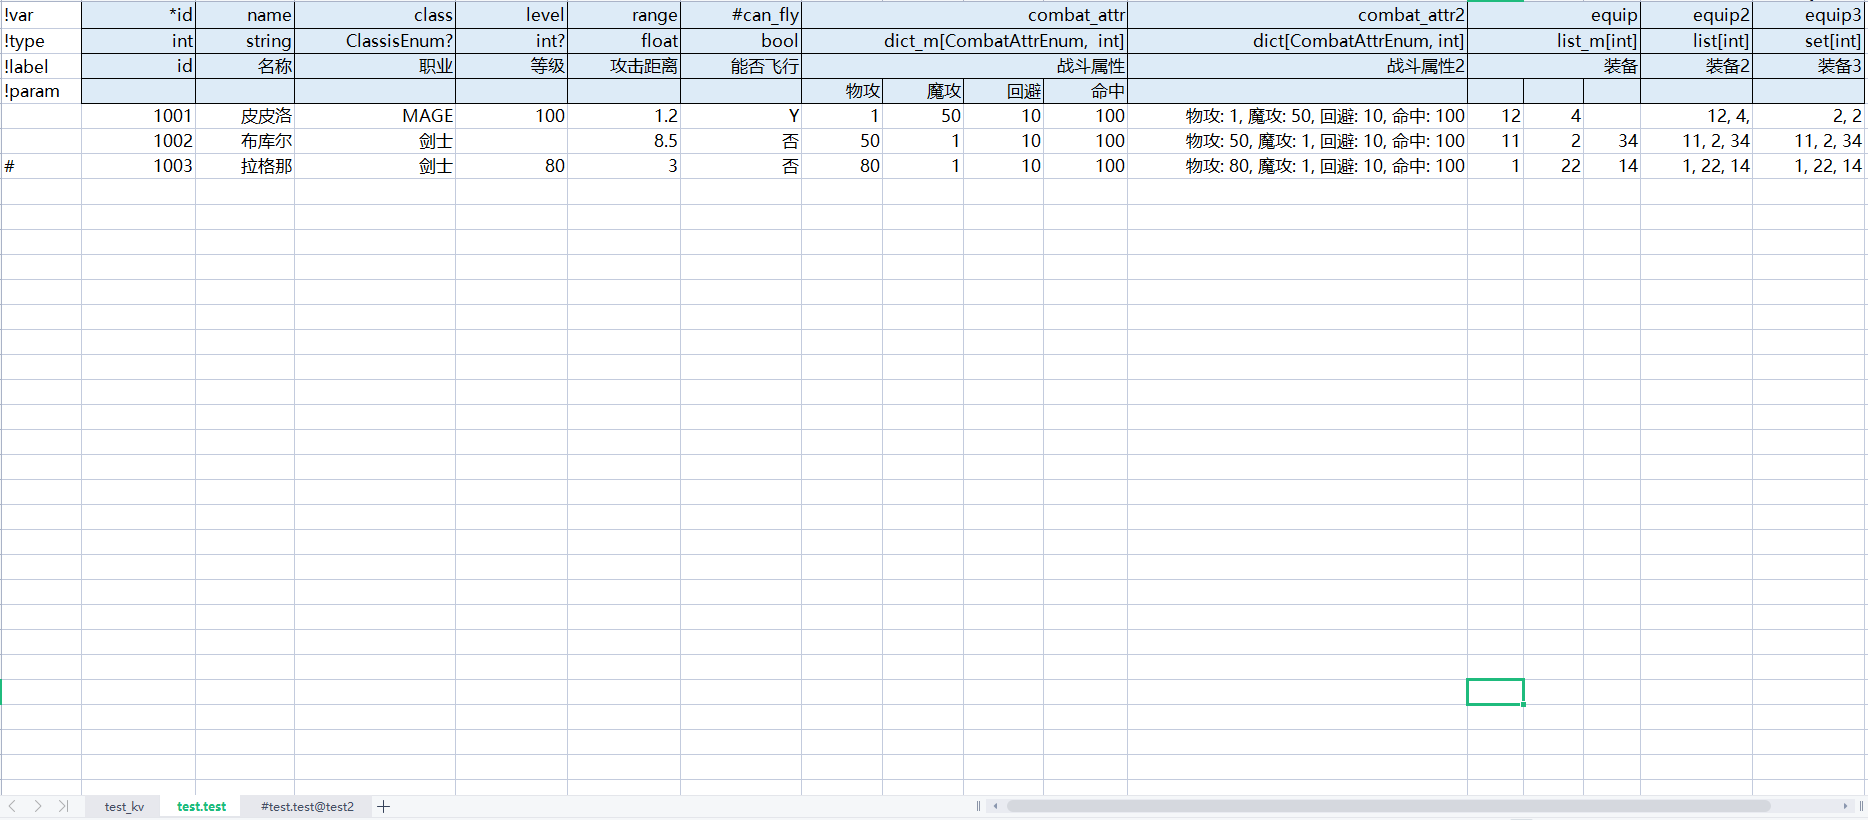Select the MAGE class cell
The height and width of the screenshot is (820, 1868).
click(x=375, y=116)
